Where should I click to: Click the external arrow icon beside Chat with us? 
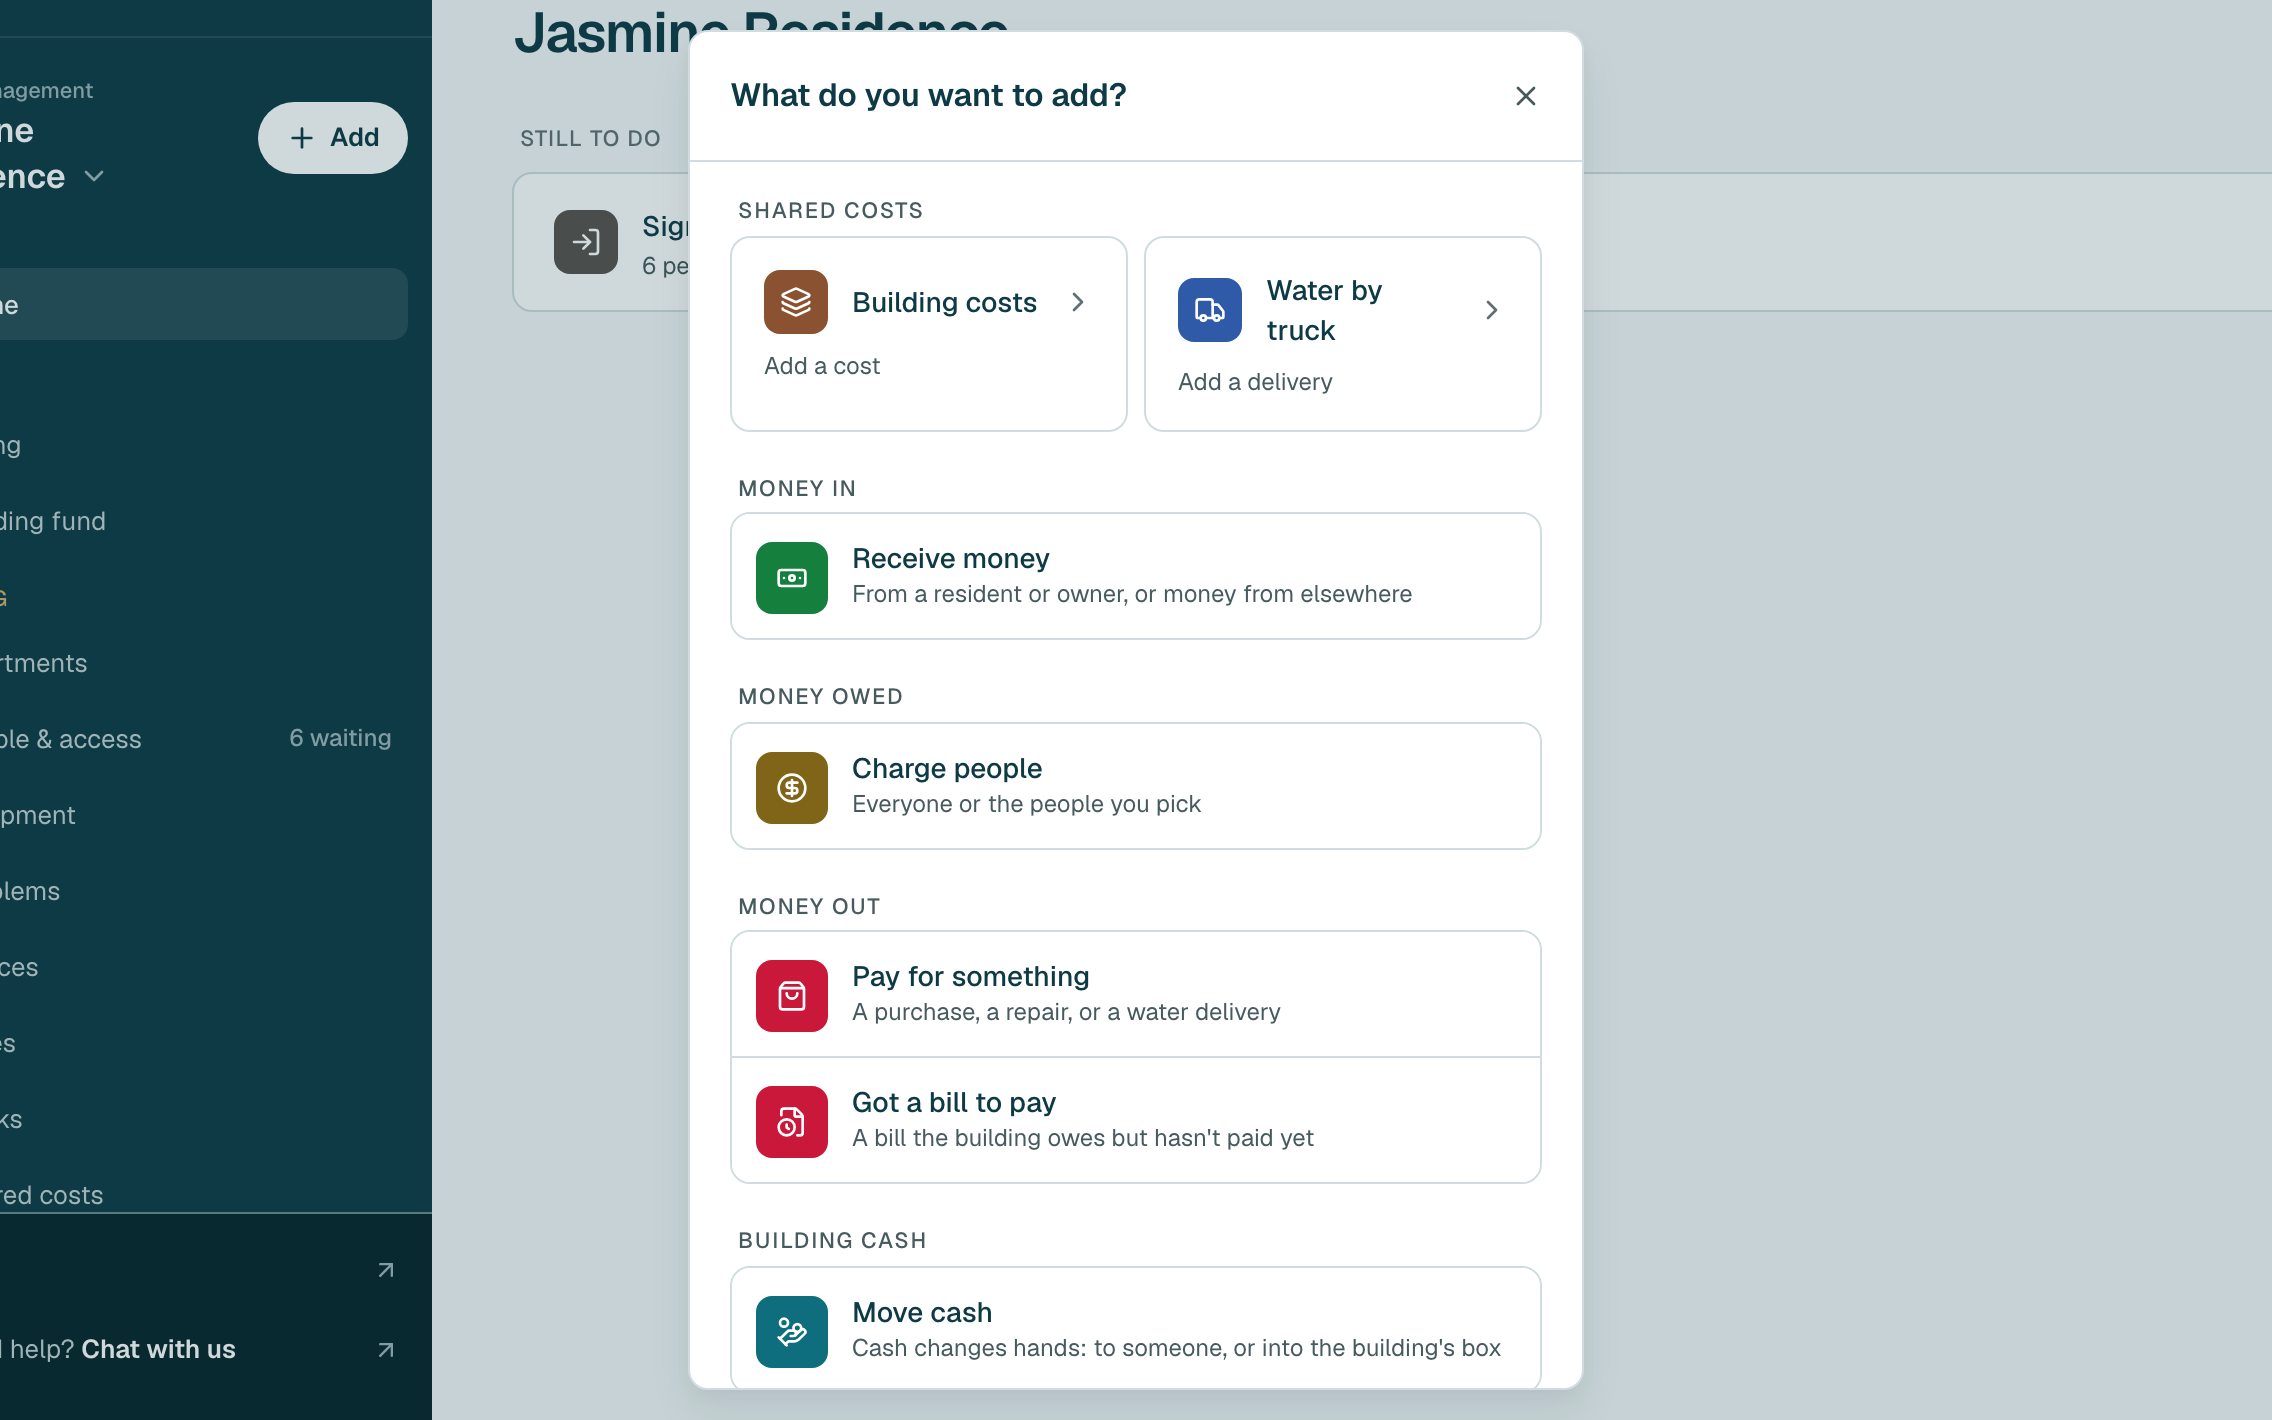point(386,1350)
